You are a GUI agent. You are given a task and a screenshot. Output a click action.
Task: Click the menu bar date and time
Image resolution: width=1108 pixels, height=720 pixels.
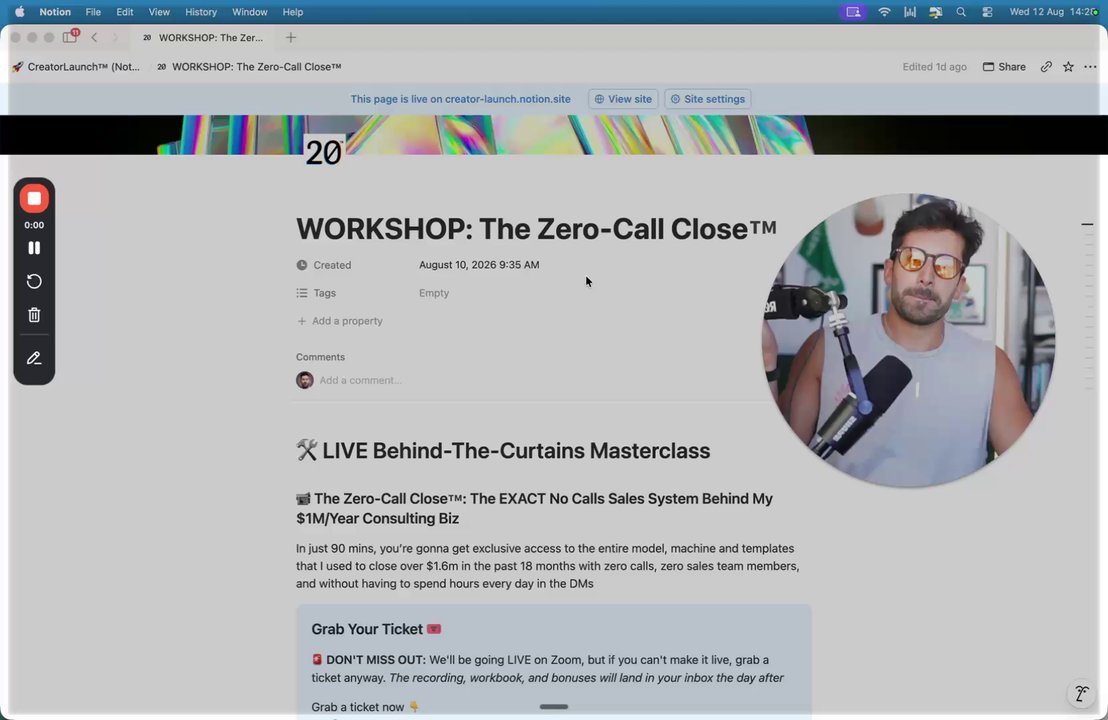pos(1053,12)
